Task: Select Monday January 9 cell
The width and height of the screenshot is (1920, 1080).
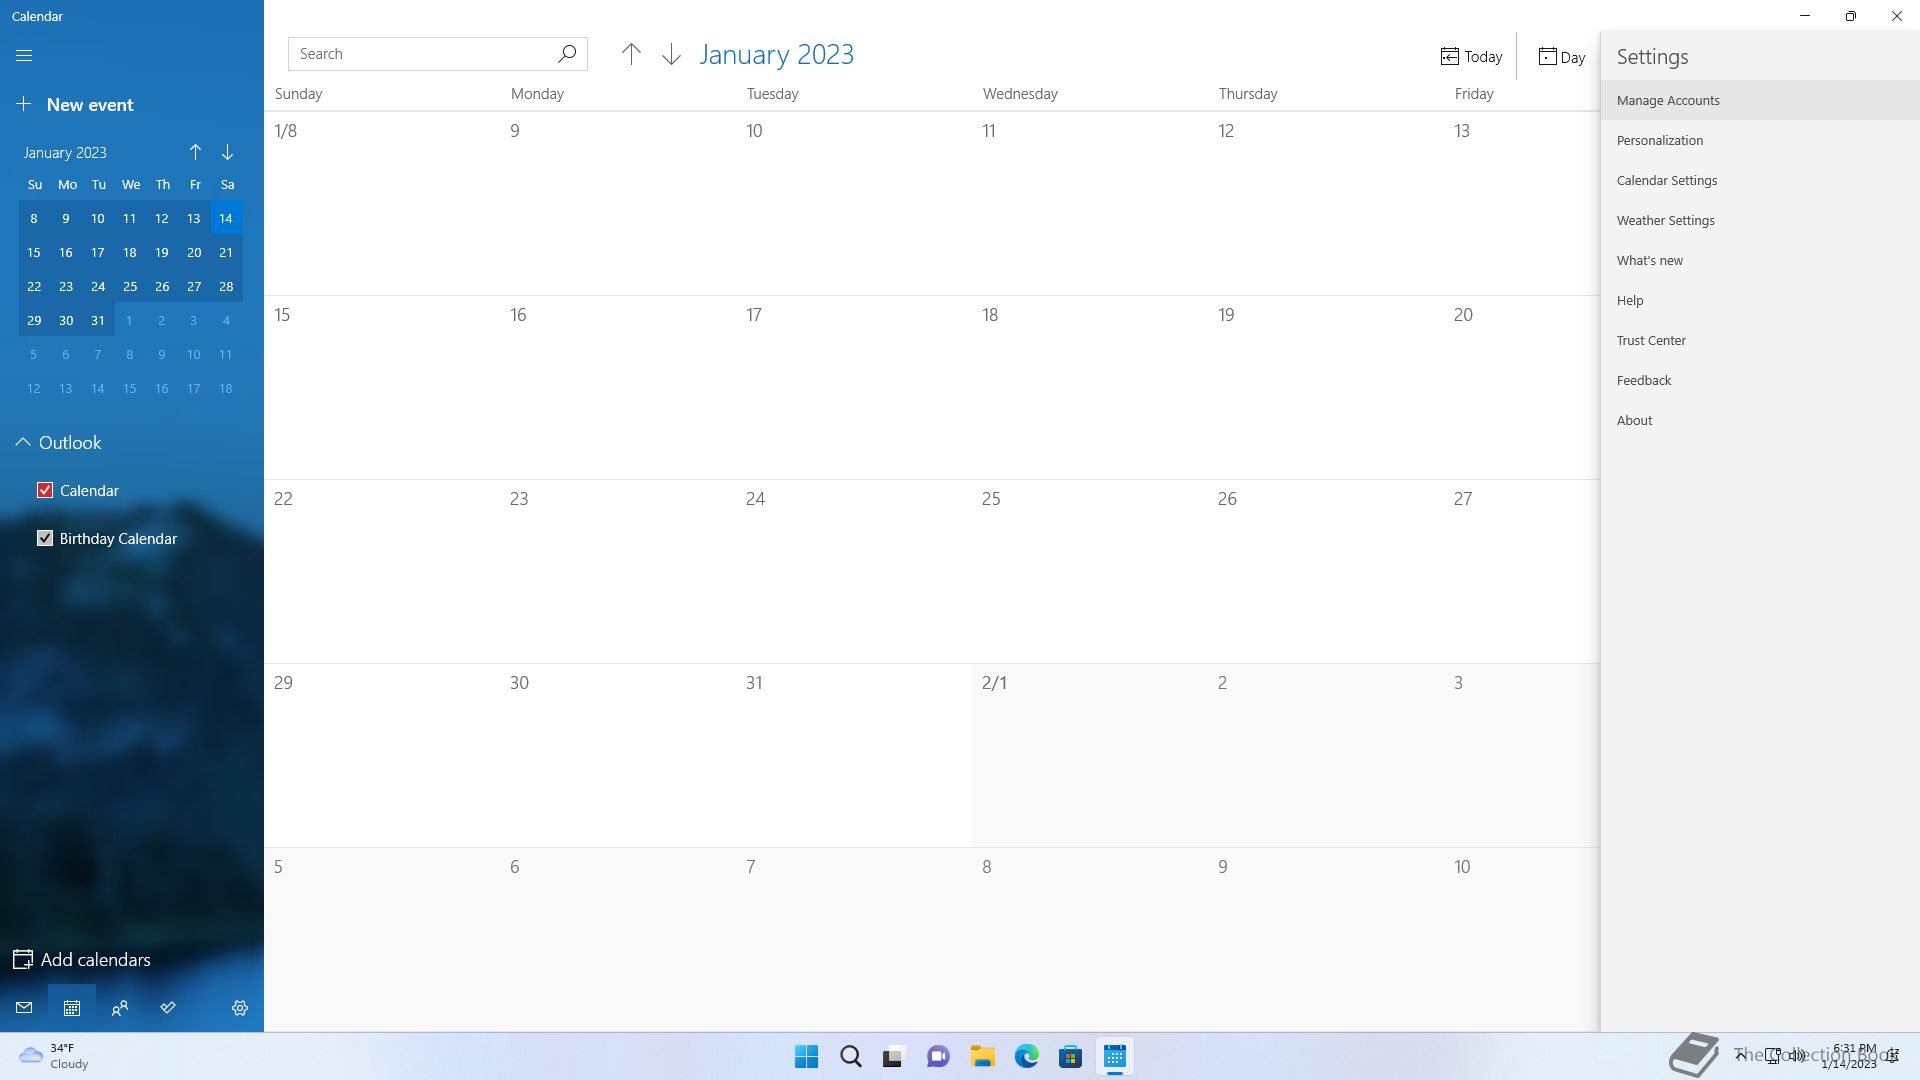Action: (618, 204)
